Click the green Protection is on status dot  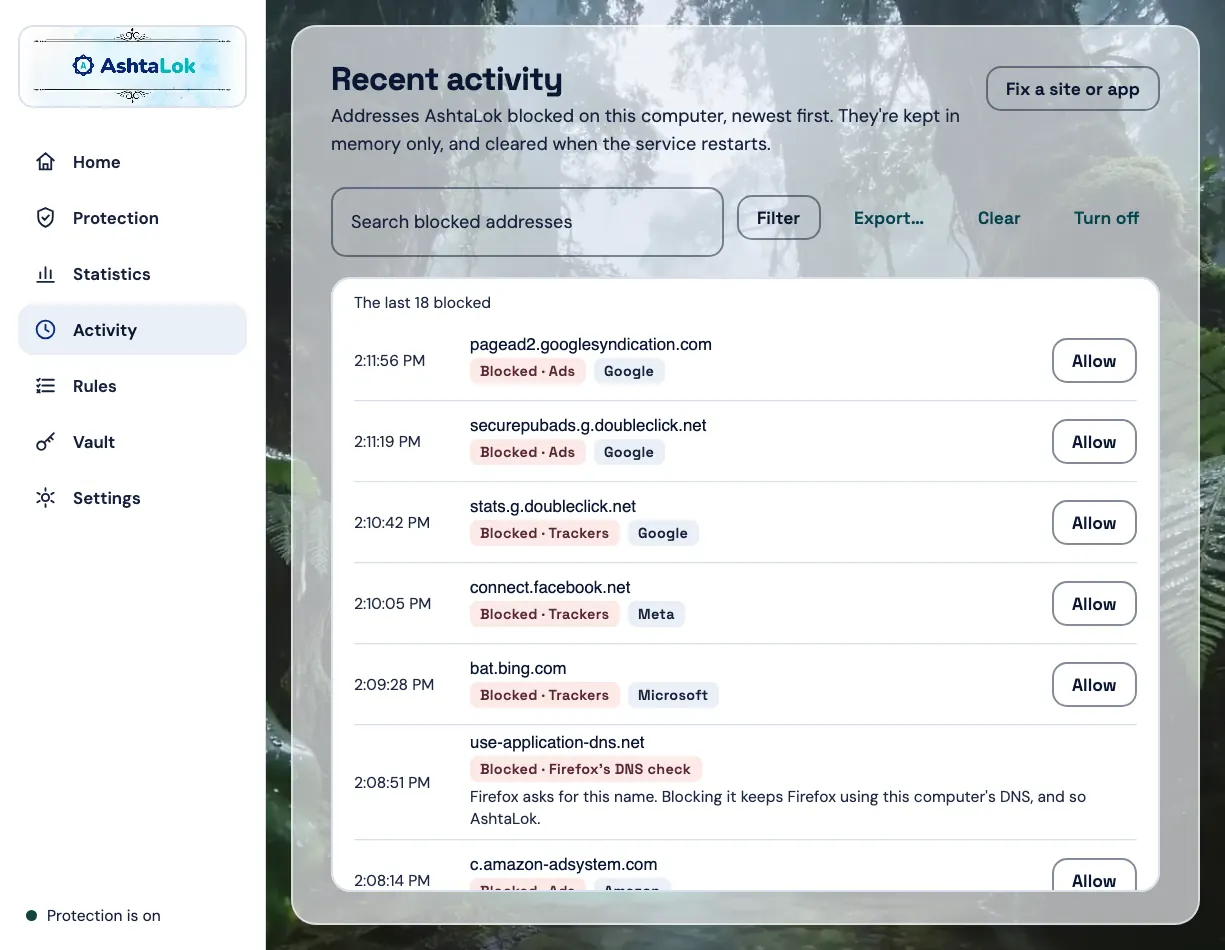point(31,916)
